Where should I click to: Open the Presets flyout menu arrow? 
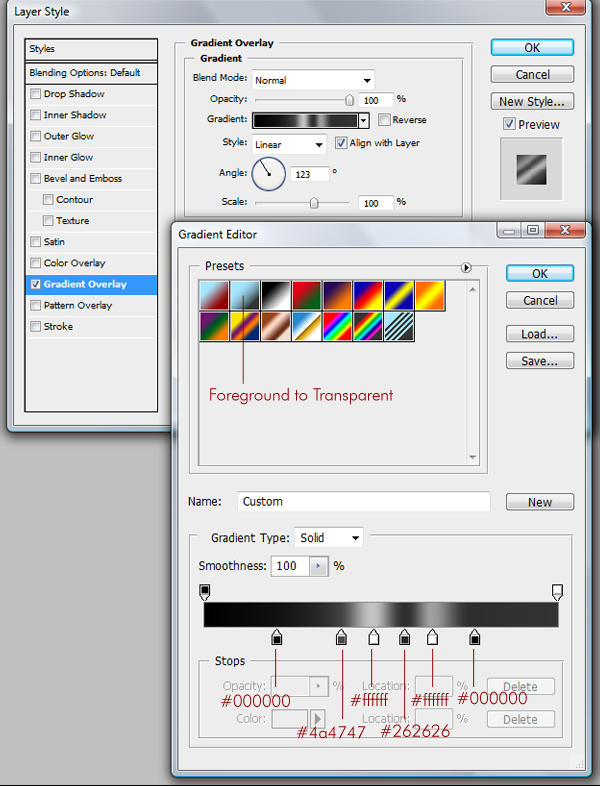tap(465, 268)
